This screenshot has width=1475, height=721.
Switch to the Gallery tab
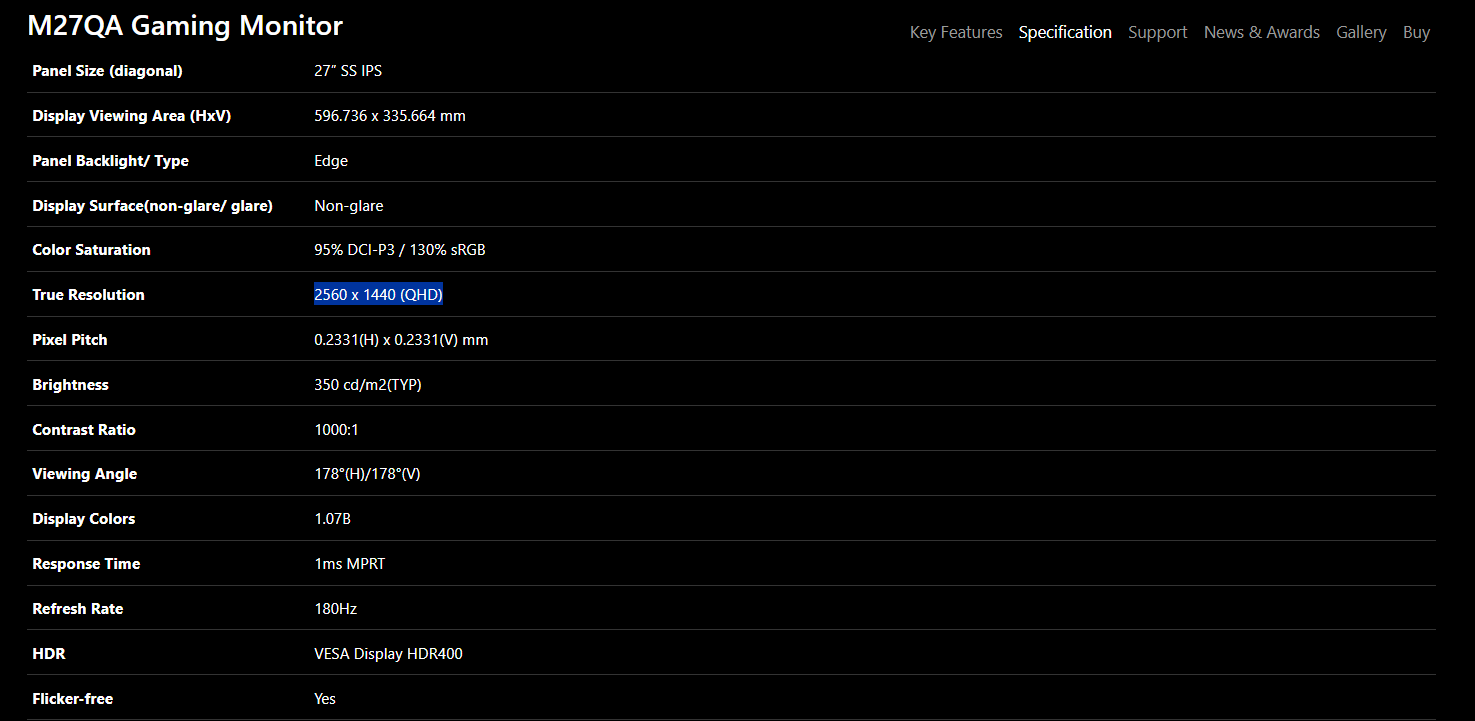[1360, 32]
